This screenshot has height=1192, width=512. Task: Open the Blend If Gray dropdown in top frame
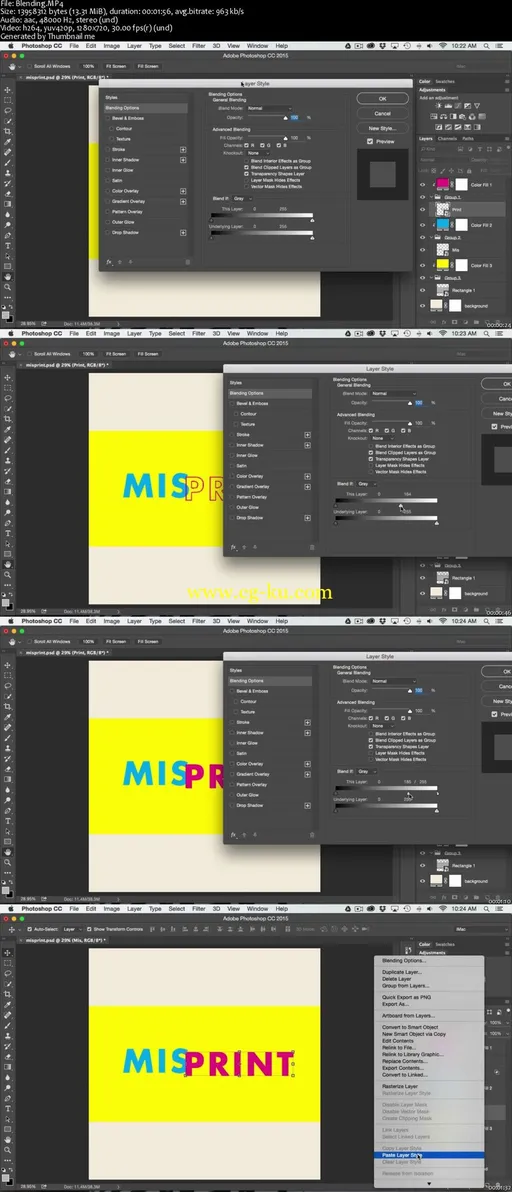tap(243, 198)
